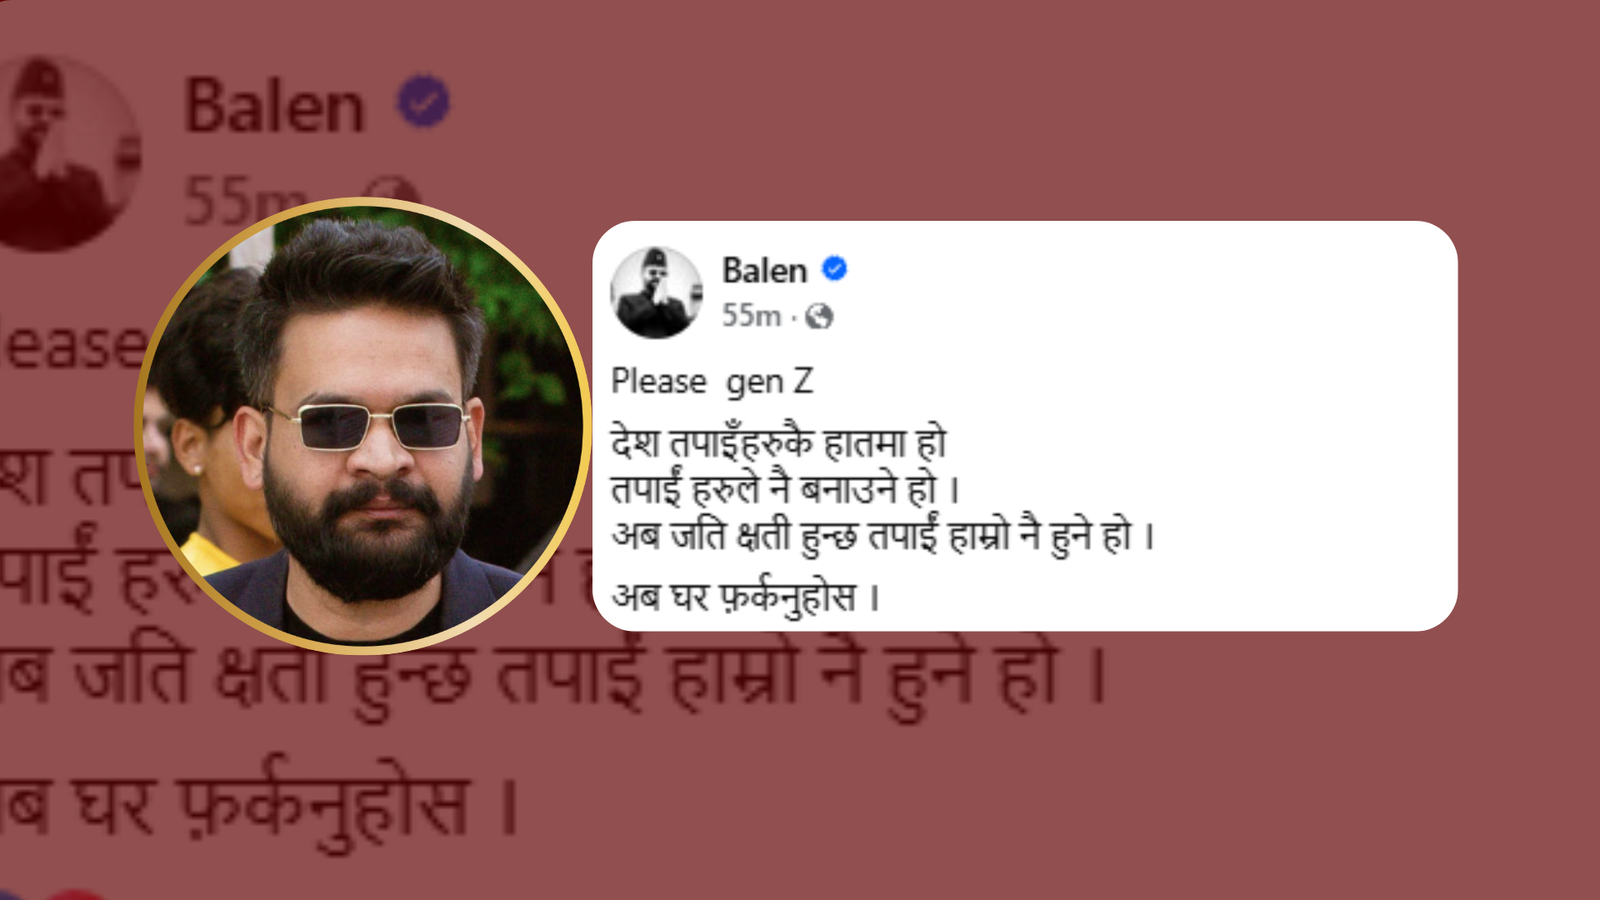Screen dimensions: 1600x900
Task: Click the line 'देश तपाईंहरुकै हातमा हो'
Action: (x=779, y=442)
